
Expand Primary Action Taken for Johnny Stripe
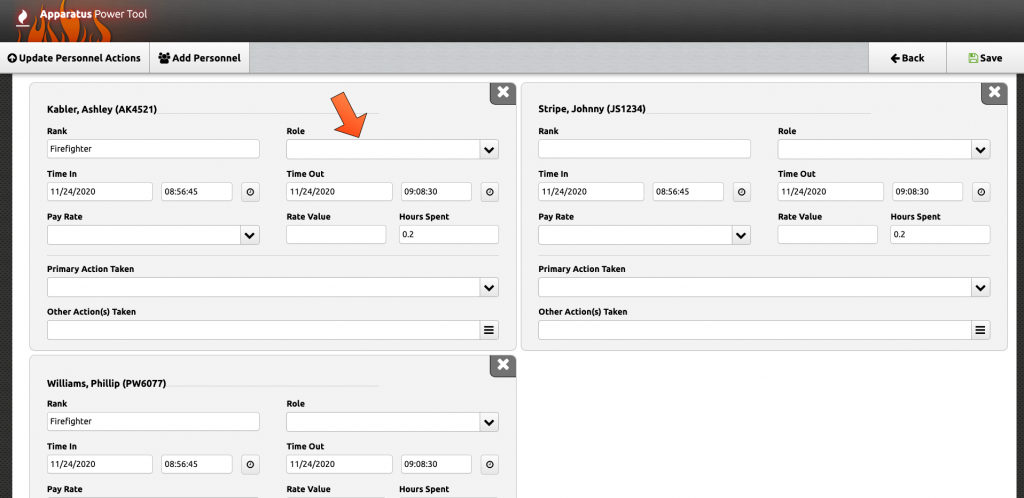coord(980,288)
